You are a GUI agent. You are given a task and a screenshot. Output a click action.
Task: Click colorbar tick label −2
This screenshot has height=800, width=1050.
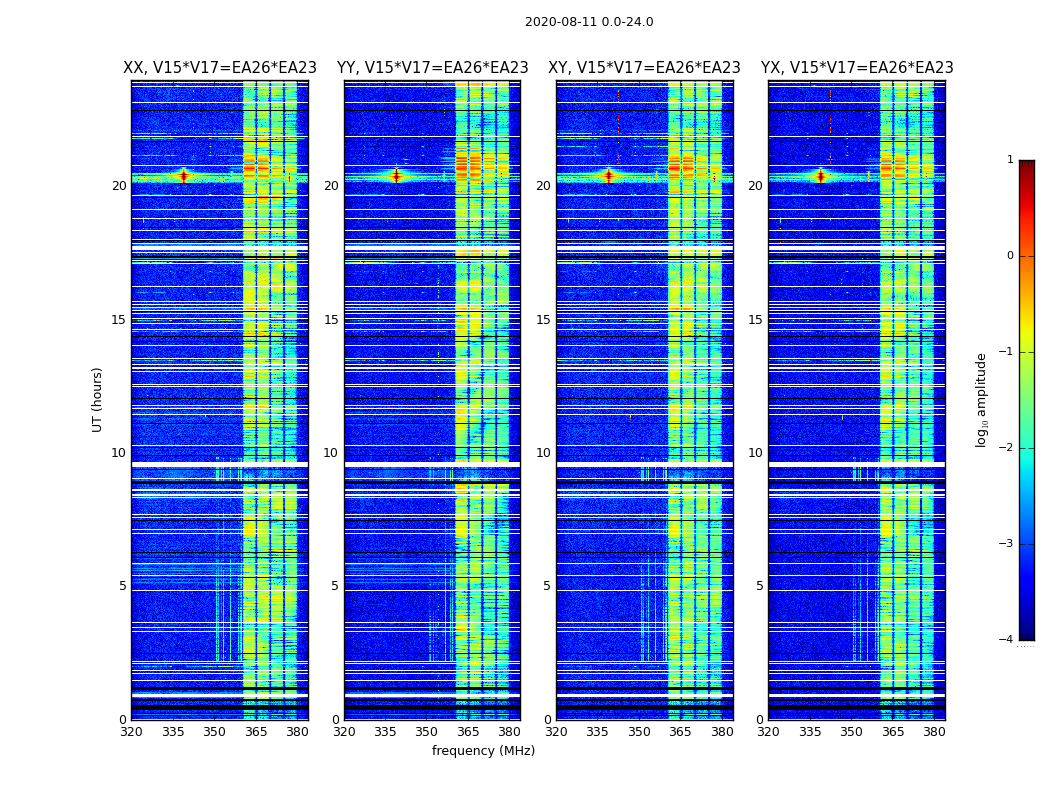(x=1006, y=447)
